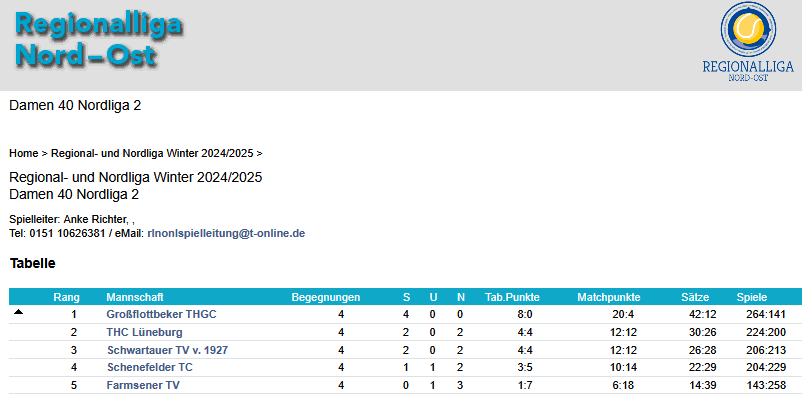View the Schenefelder TC team link

coord(149,367)
